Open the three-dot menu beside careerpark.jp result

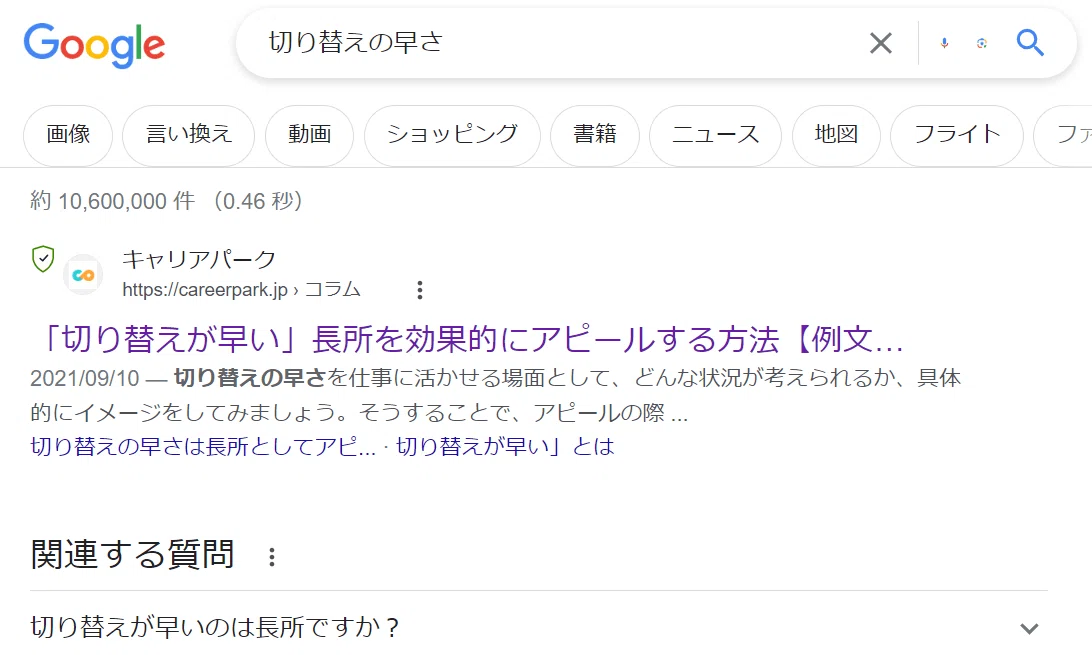[419, 290]
